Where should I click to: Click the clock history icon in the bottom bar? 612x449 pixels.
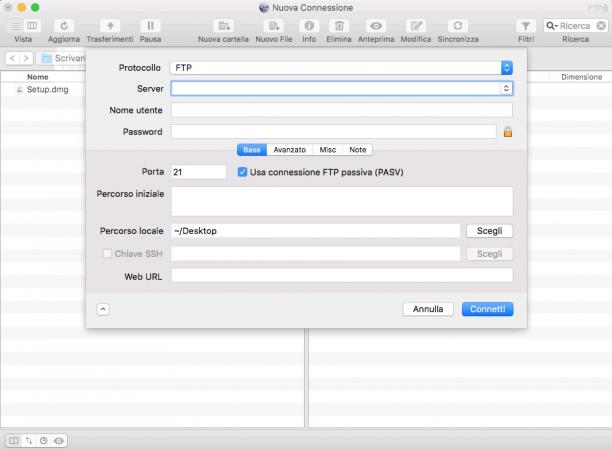[43, 440]
